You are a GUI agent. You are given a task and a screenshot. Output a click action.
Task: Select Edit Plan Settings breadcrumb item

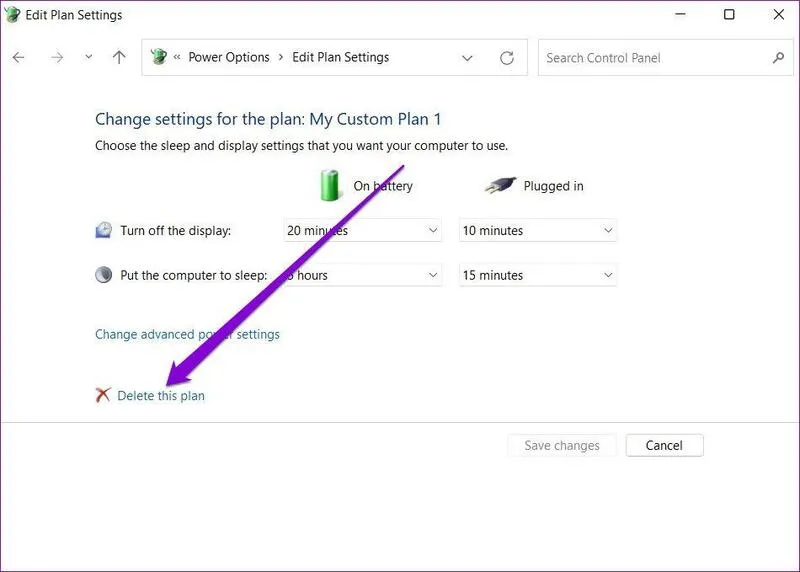340,58
